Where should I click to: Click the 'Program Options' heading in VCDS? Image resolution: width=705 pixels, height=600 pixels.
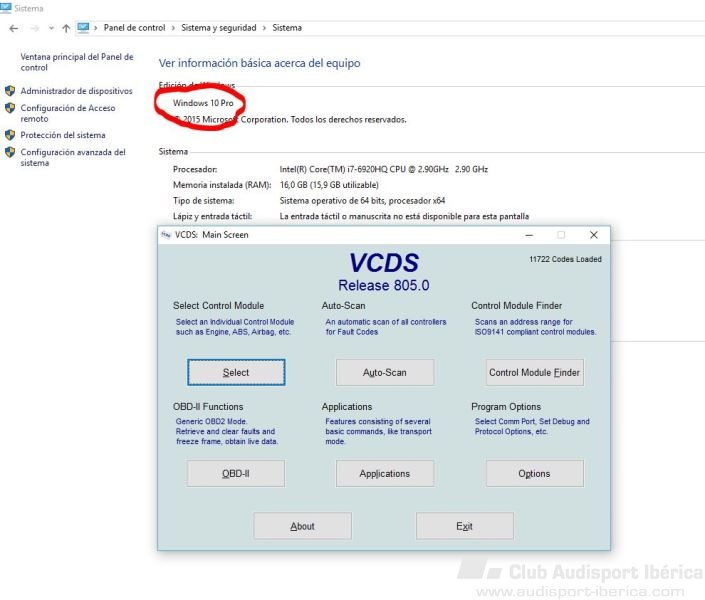(506, 407)
